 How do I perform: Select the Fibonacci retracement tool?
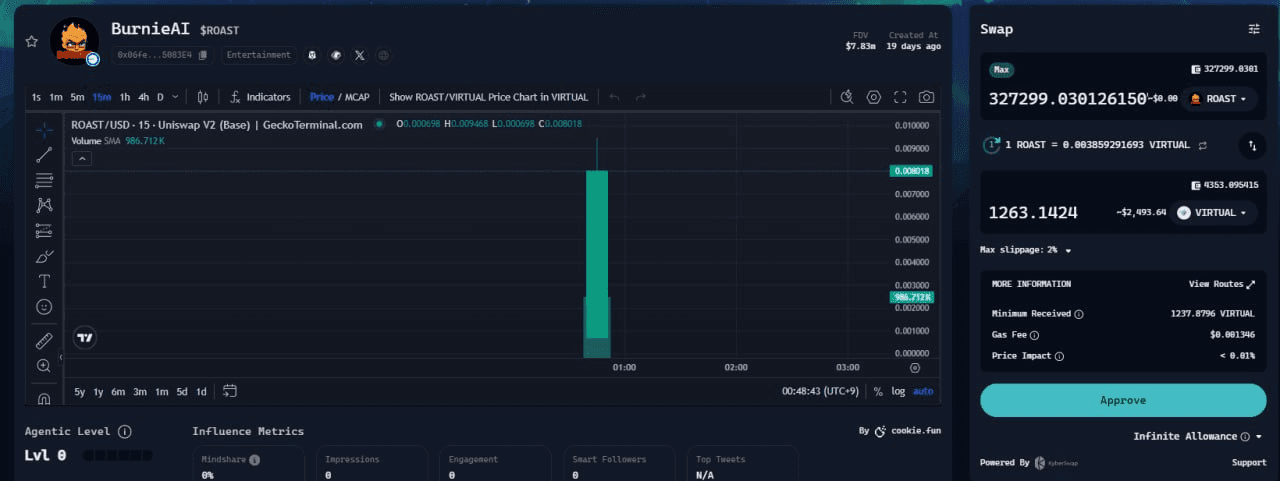pos(44,180)
